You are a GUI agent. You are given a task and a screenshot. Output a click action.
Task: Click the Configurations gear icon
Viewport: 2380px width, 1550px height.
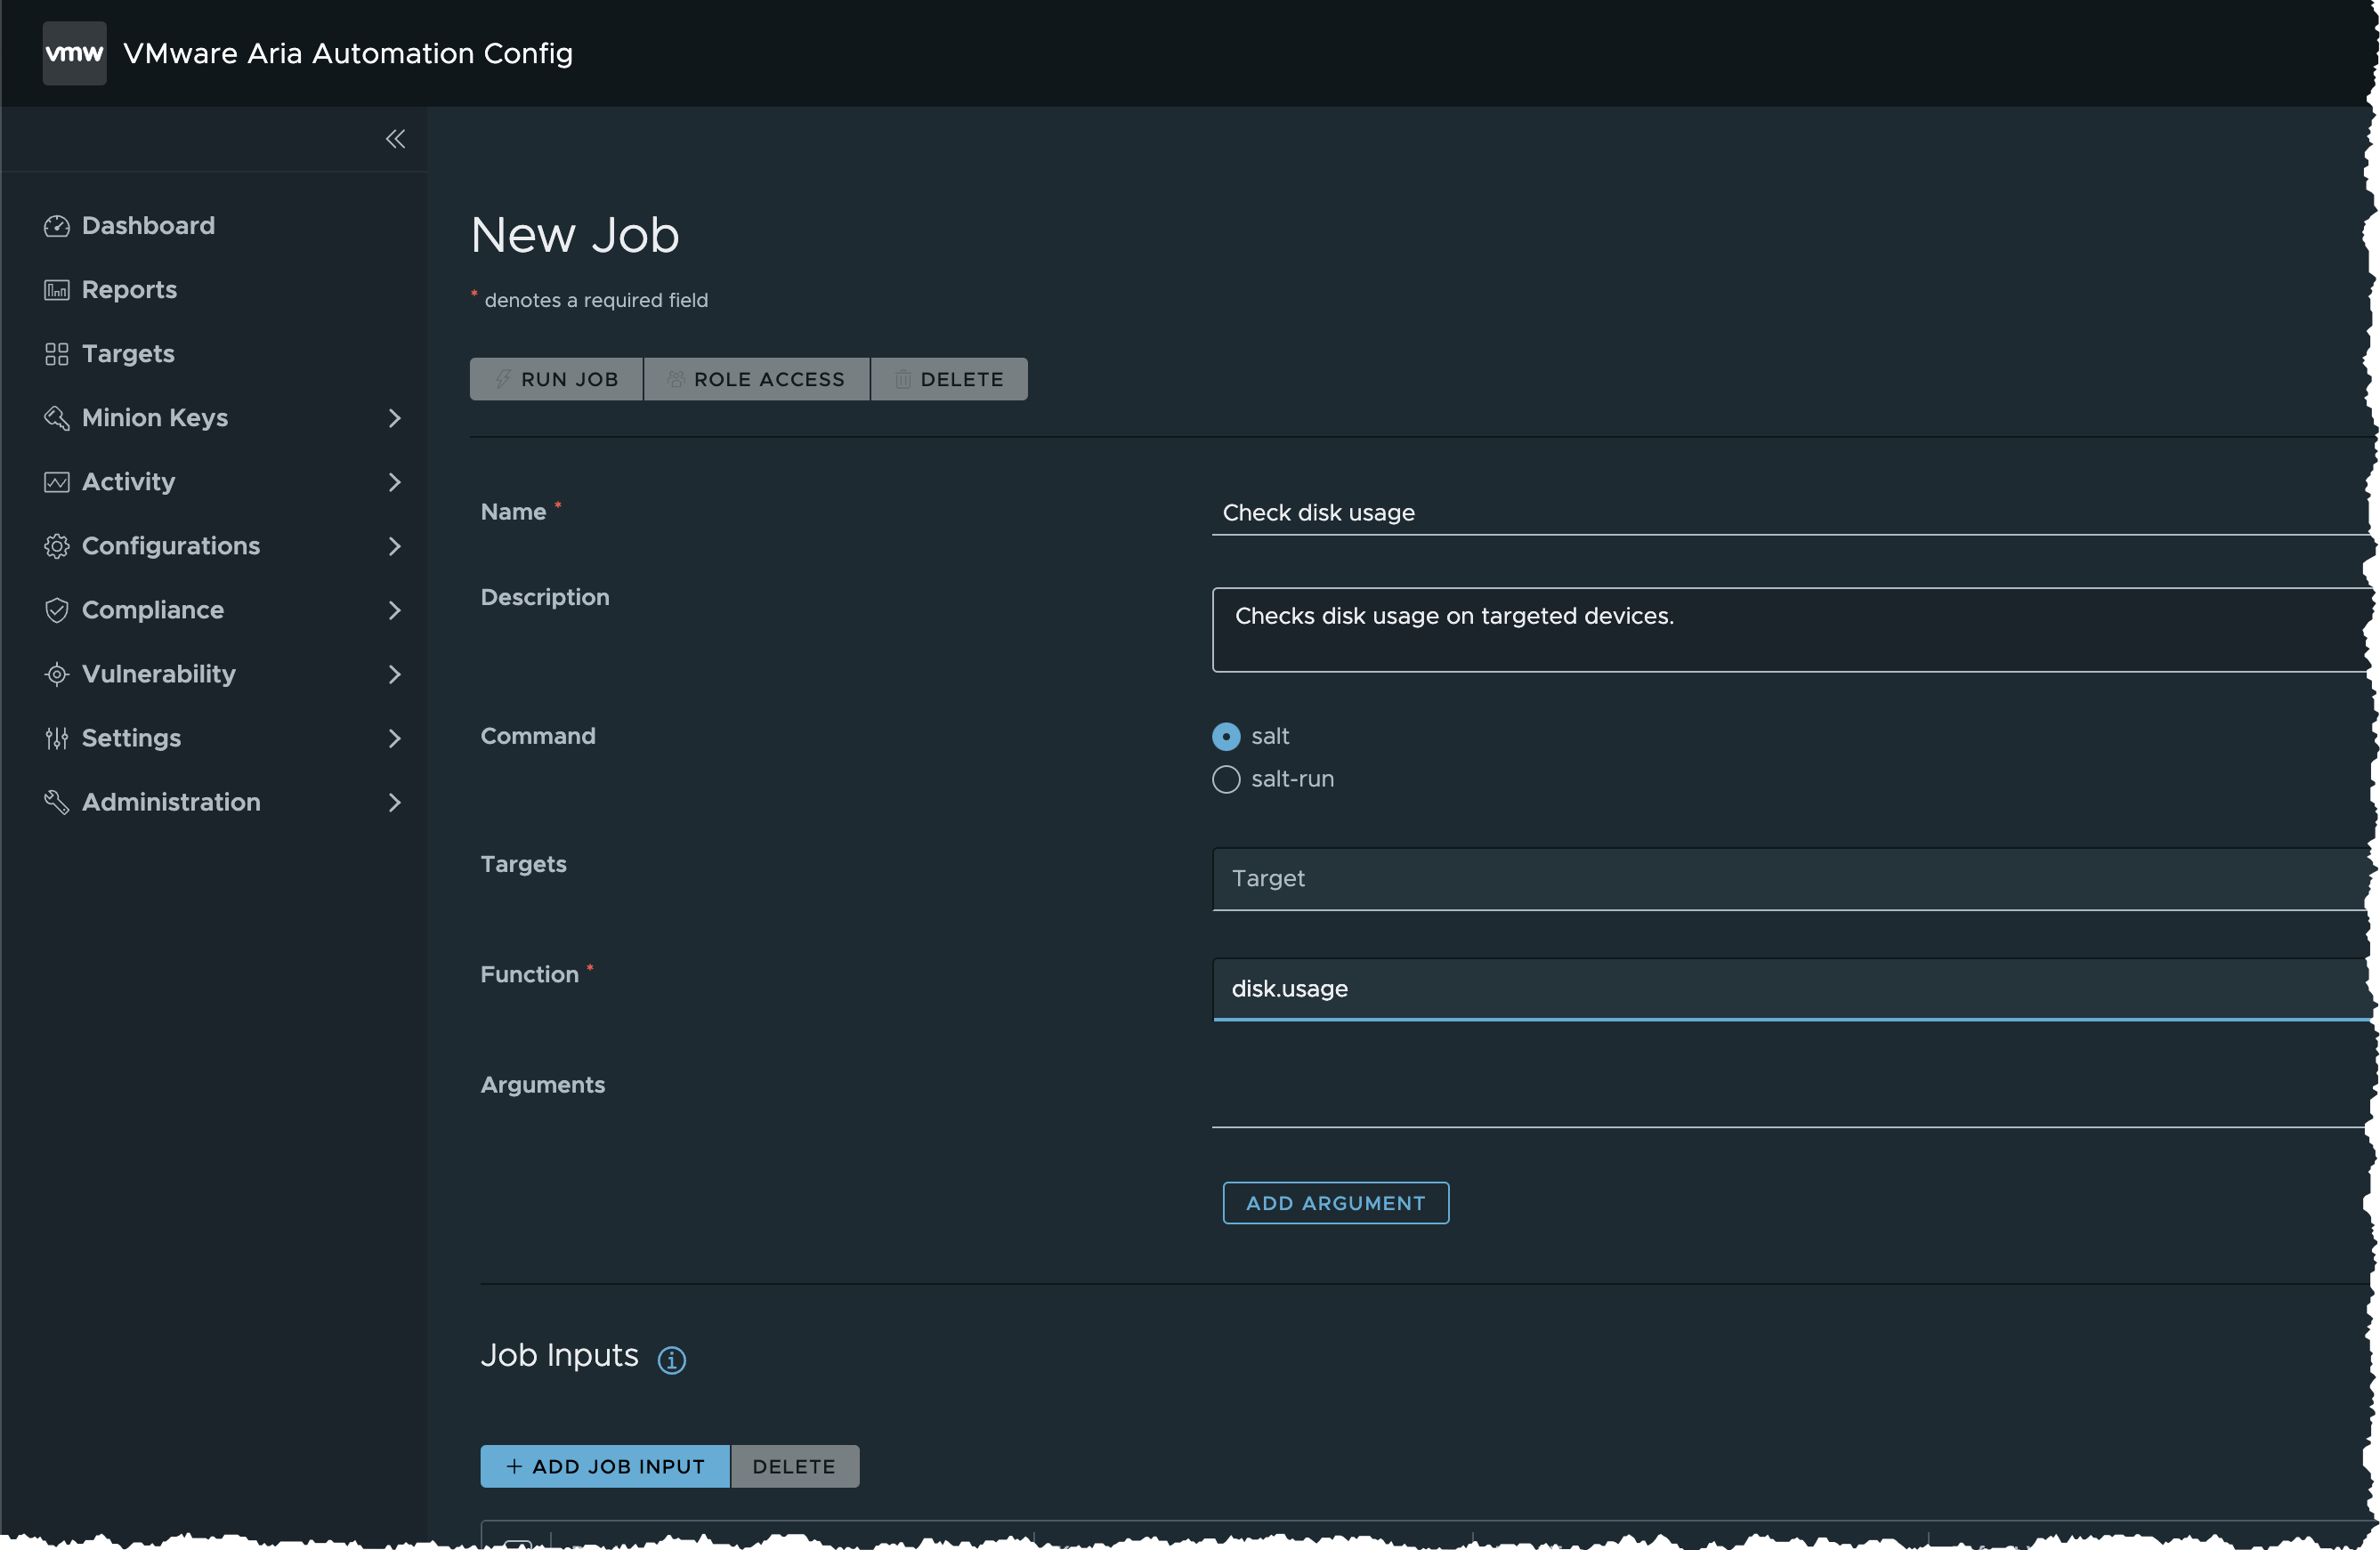tap(57, 546)
